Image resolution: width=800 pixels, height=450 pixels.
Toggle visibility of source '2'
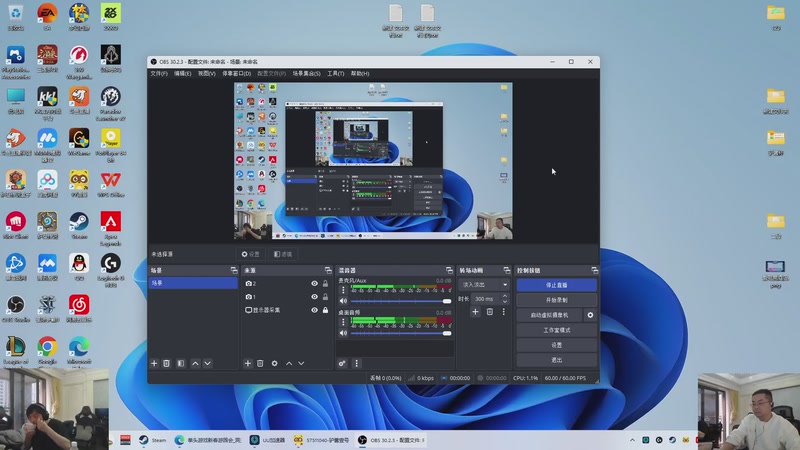point(314,283)
